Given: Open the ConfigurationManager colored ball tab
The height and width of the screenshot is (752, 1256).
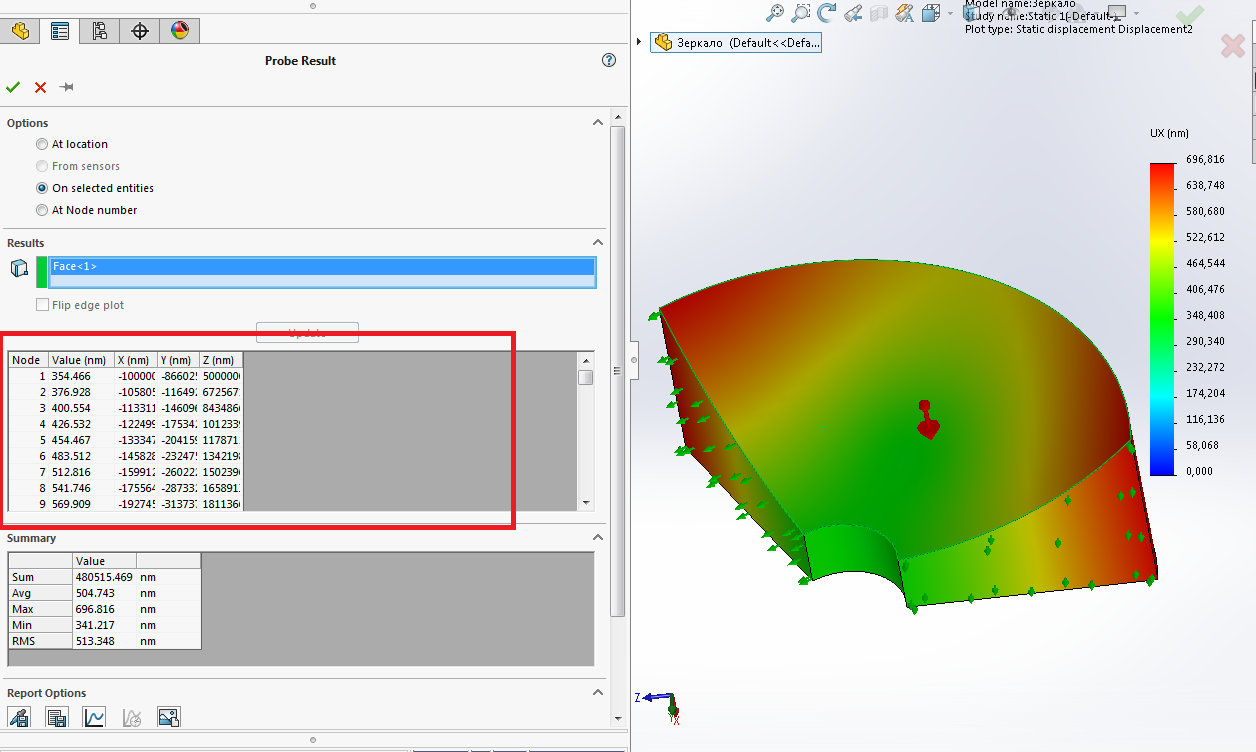Looking at the screenshot, I should tap(178, 31).
